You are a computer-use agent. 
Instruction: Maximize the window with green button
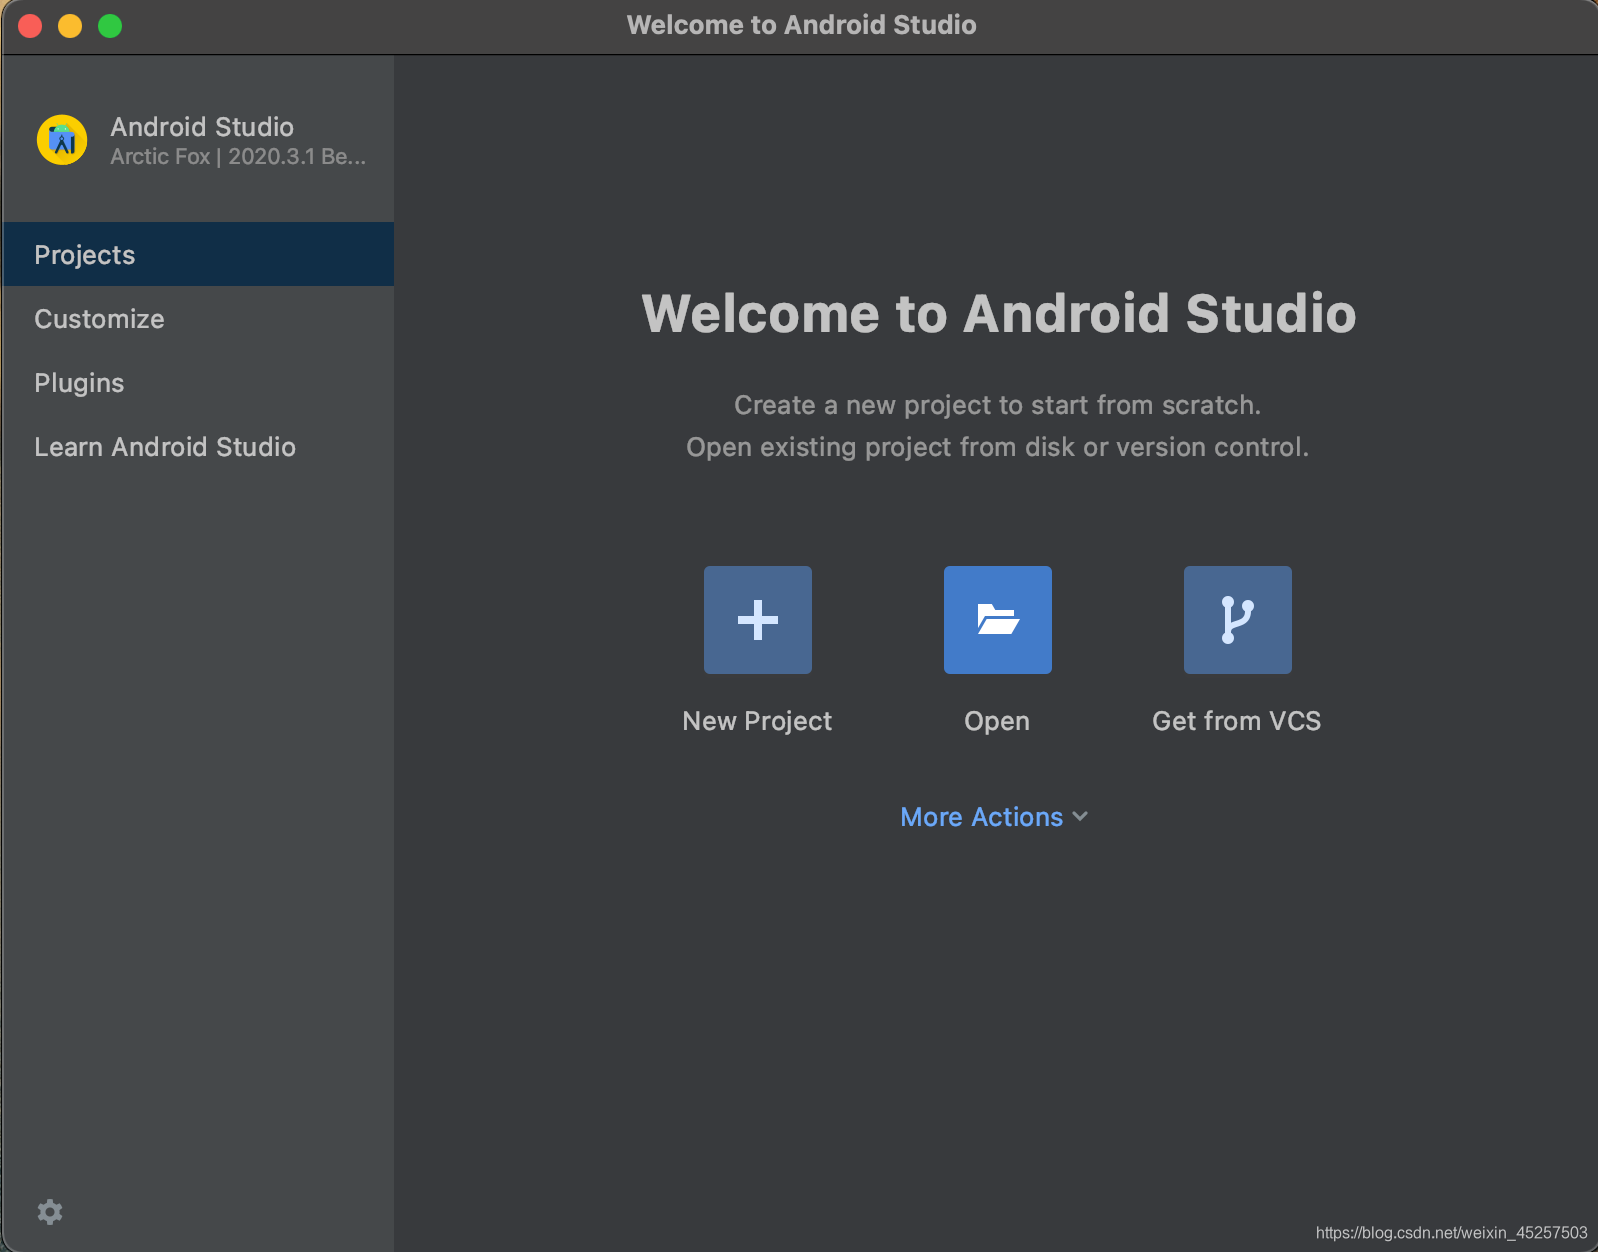(x=110, y=26)
